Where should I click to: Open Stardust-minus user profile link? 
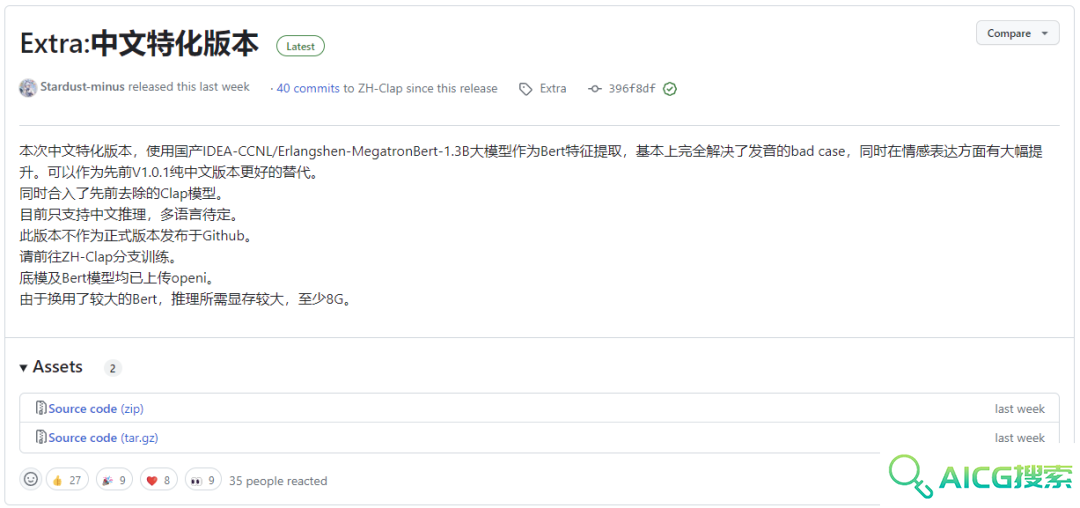tap(83, 87)
